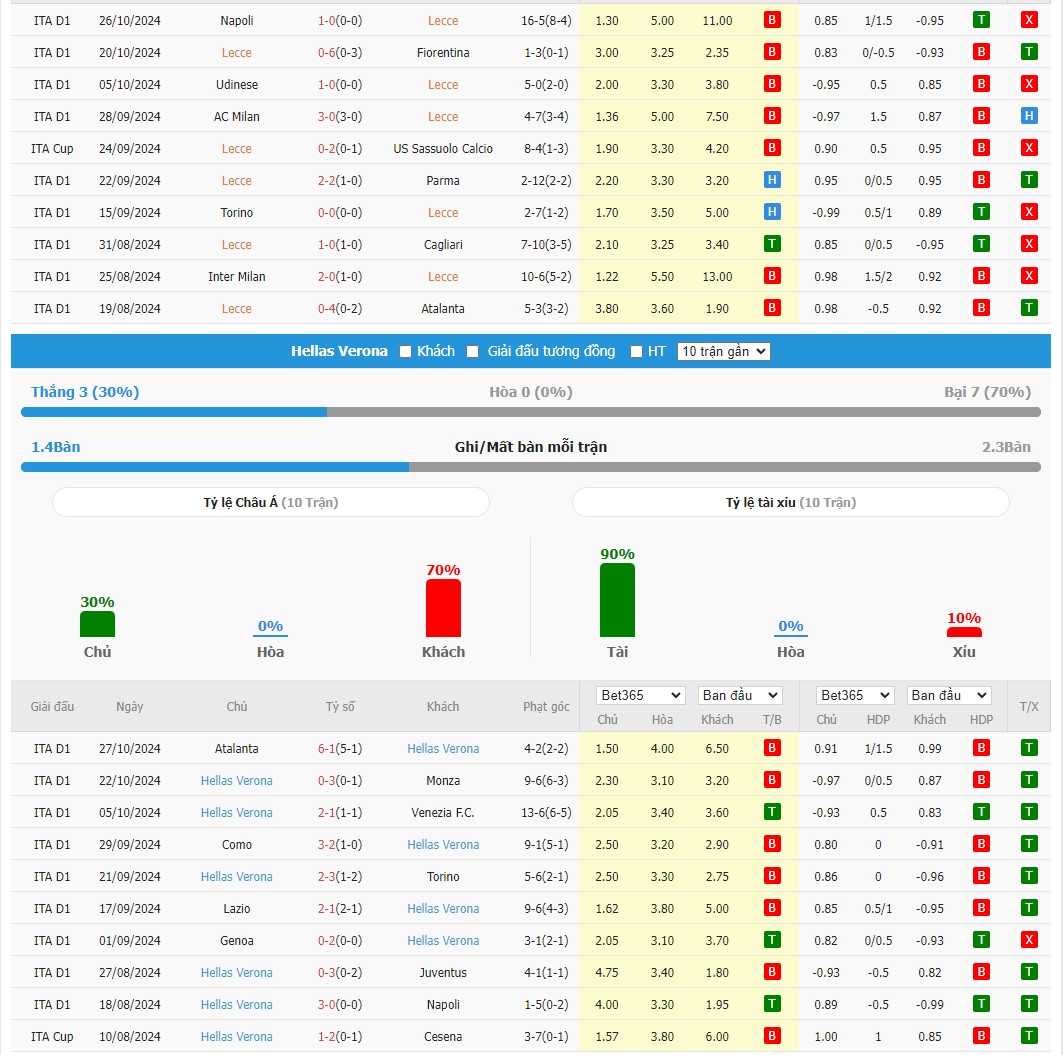The height and width of the screenshot is (1055, 1063).
Task: Click red X icon in Genoa row
Action: click(1029, 940)
